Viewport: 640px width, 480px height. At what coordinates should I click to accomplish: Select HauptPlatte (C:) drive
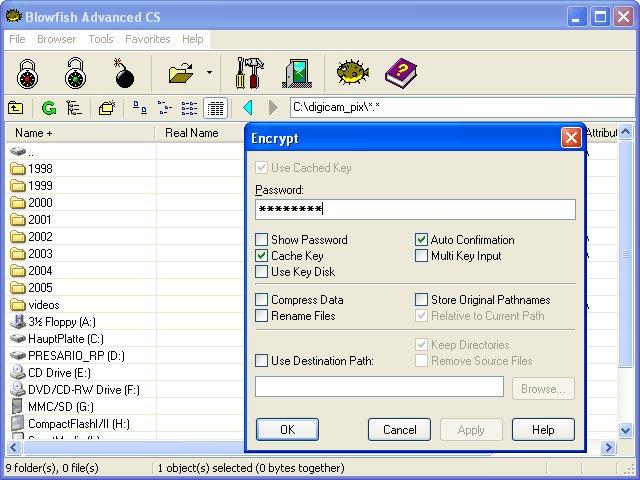point(57,339)
